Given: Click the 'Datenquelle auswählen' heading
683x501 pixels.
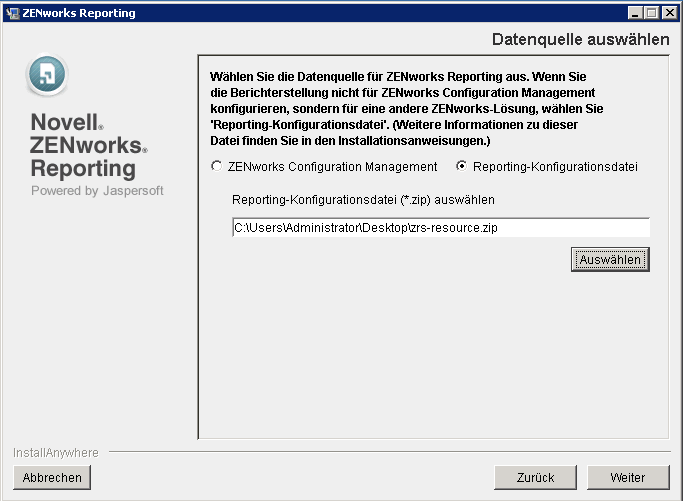Looking at the screenshot, I should tap(581, 39).
